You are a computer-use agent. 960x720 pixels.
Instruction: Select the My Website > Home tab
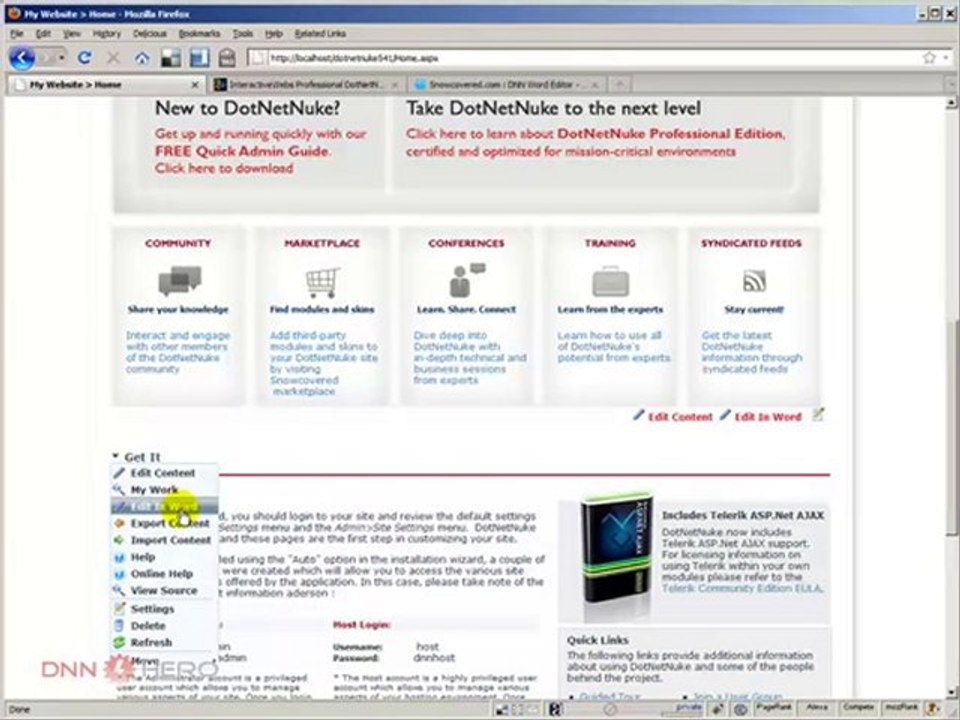[106, 84]
